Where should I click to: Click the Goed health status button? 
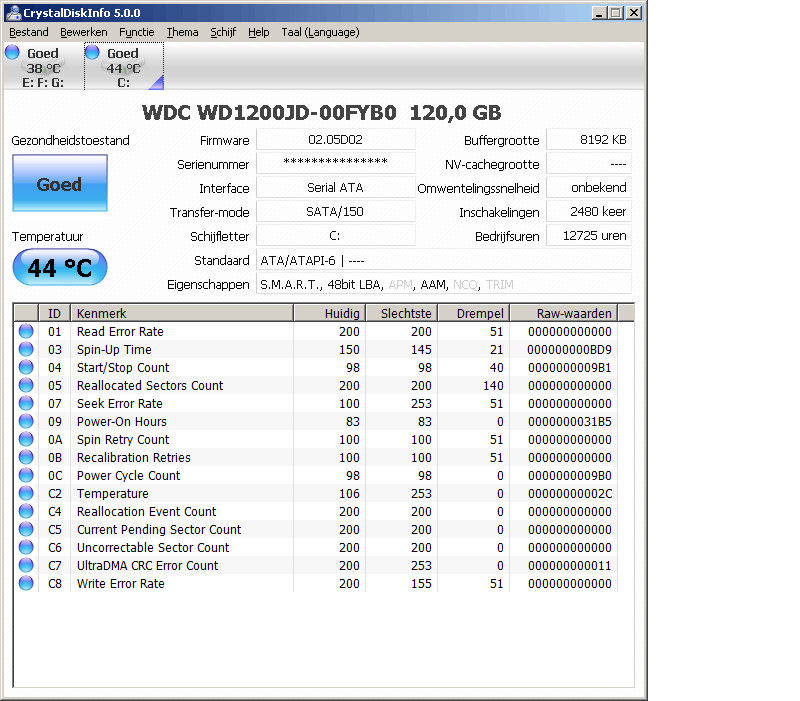pyautogui.click(x=60, y=183)
